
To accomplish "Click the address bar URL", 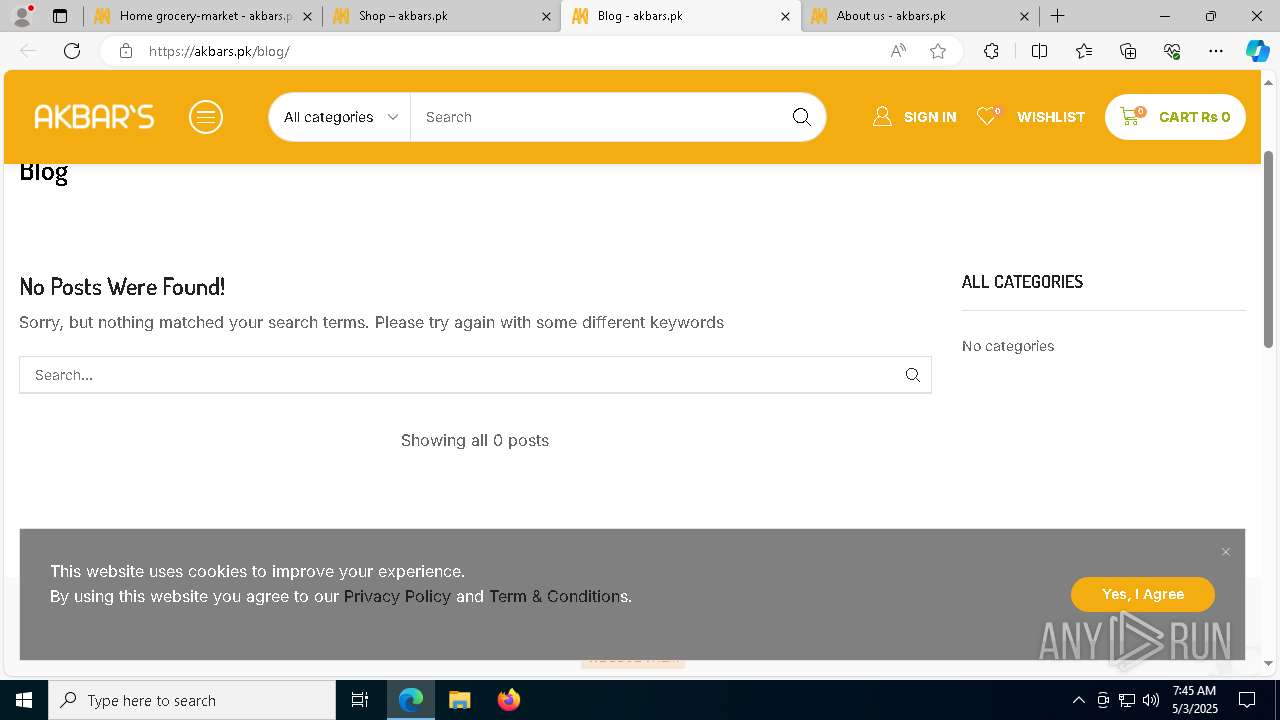I will [x=219, y=51].
